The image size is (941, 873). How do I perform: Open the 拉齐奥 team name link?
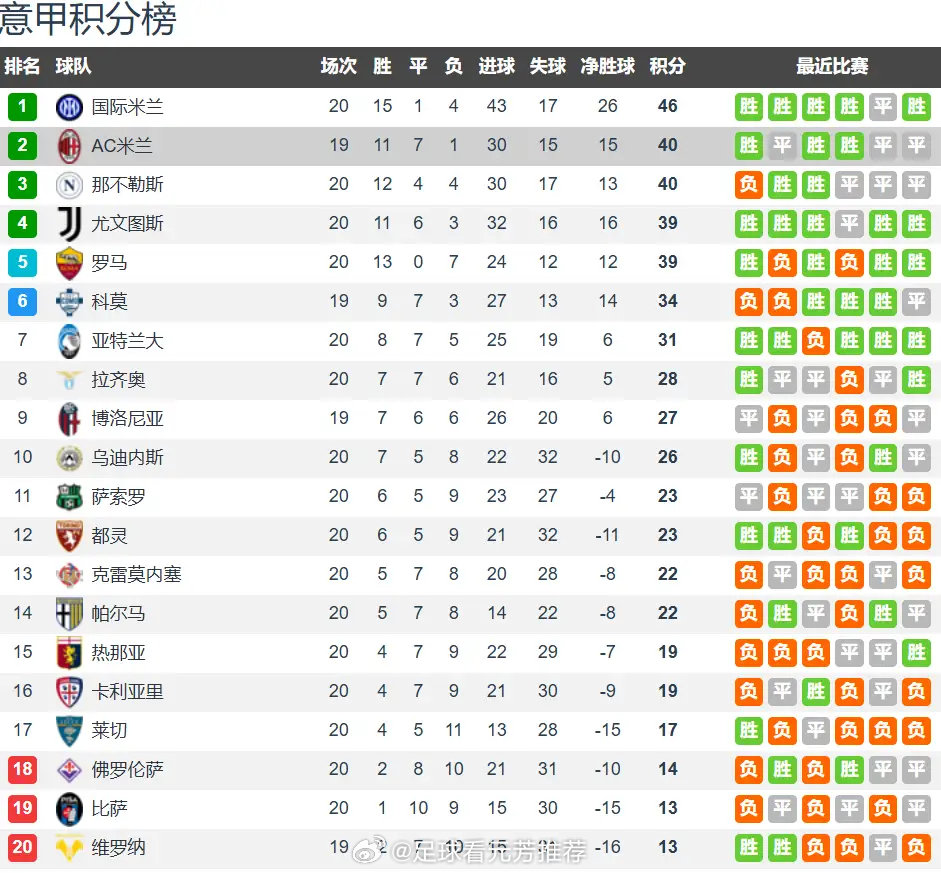click(x=118, y=380)
